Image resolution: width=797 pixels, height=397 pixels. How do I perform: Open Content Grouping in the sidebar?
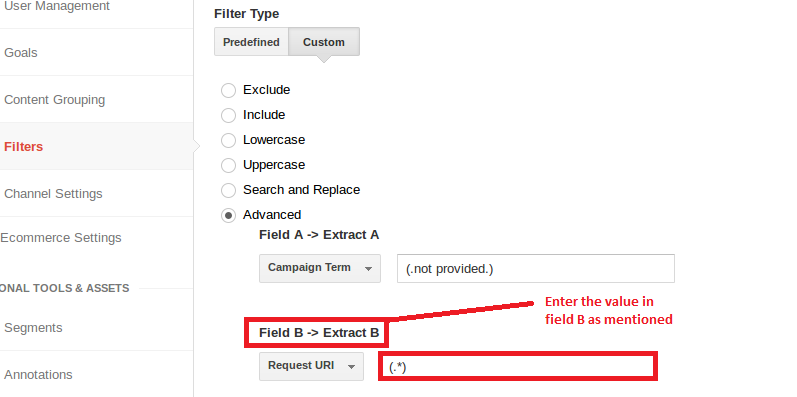pyautogui.click(x=54, y=100)
